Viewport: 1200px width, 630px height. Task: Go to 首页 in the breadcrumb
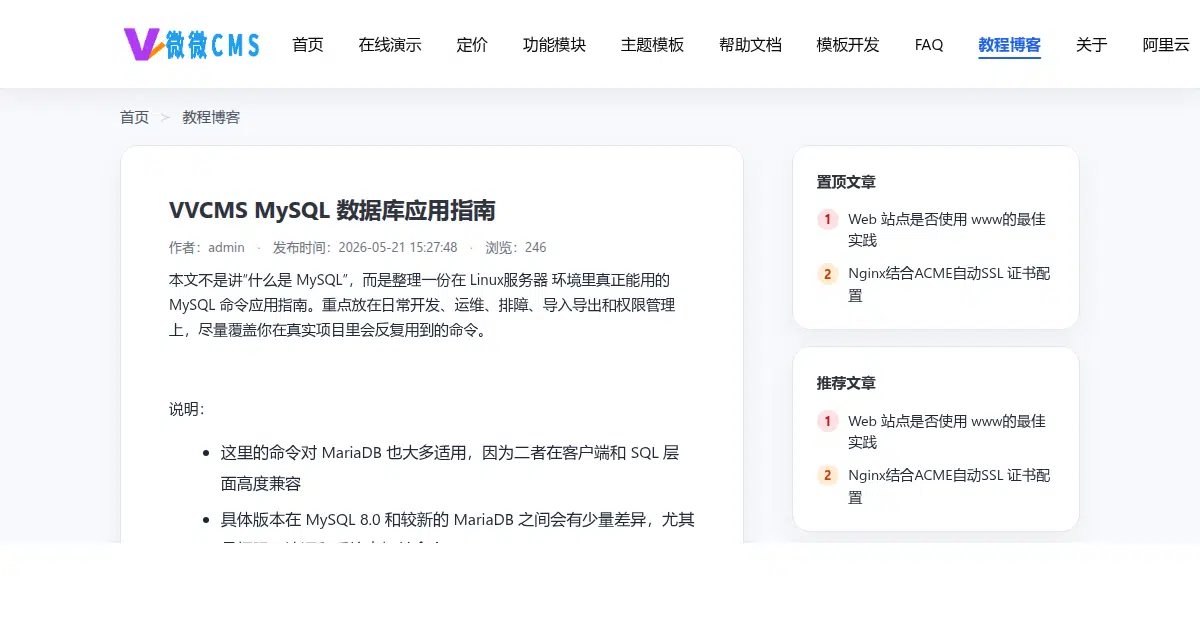click(x=134, y=117)
